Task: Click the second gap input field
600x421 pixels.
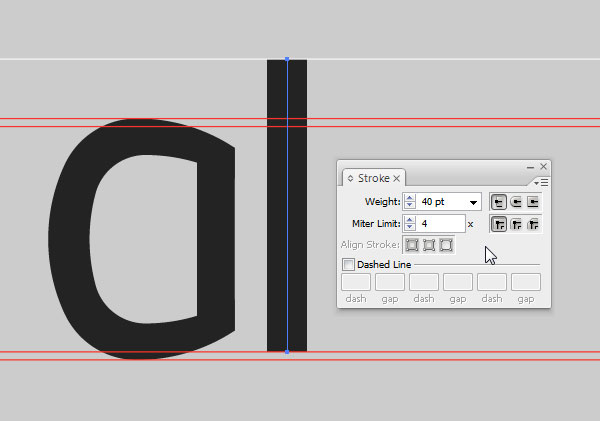Action: [x=458, y=282]
